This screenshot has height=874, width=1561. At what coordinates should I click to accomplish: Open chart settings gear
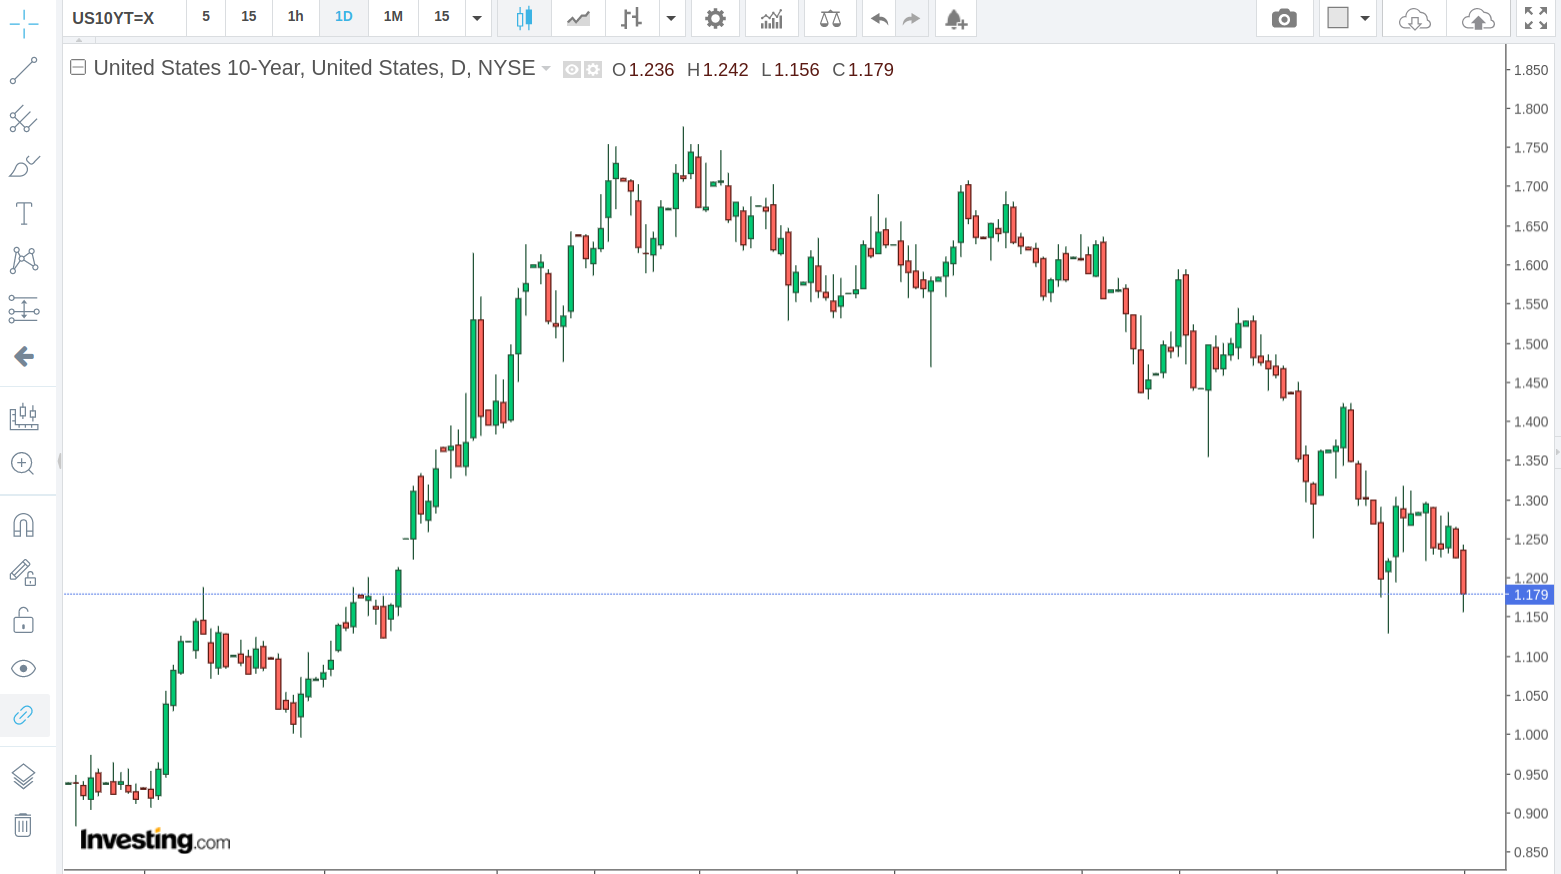(715, 18)
